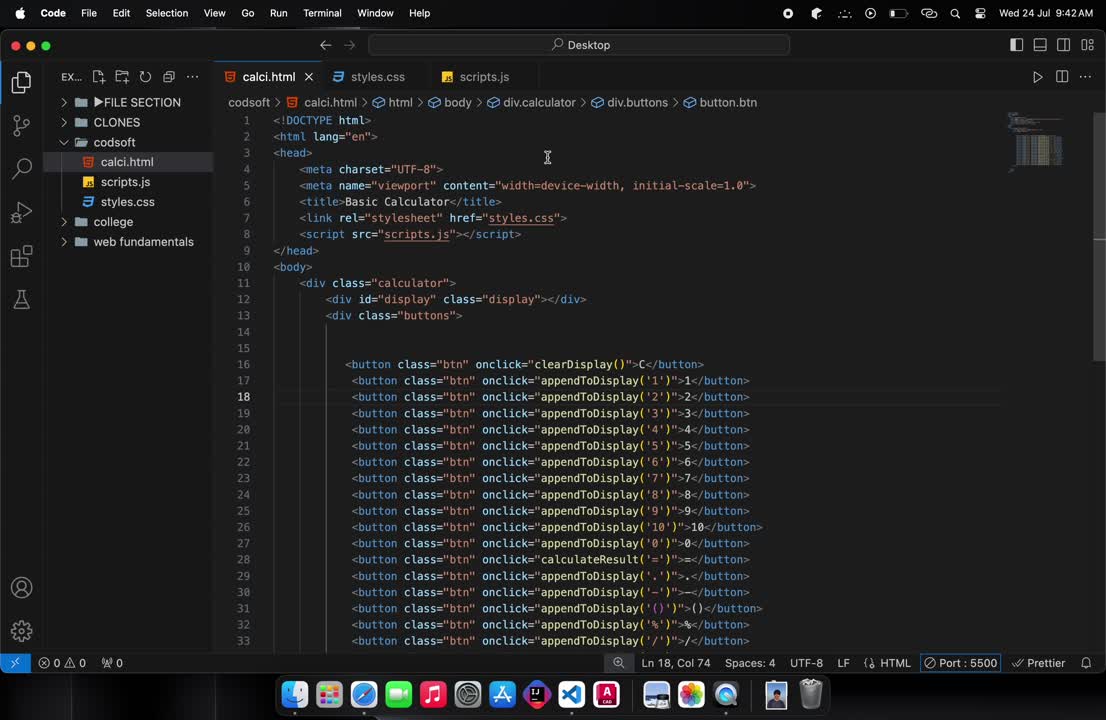Toggle the bottom panel visibility
Image resolution: width=1106 pixels, height=720 pixels.
[1040, 45]
